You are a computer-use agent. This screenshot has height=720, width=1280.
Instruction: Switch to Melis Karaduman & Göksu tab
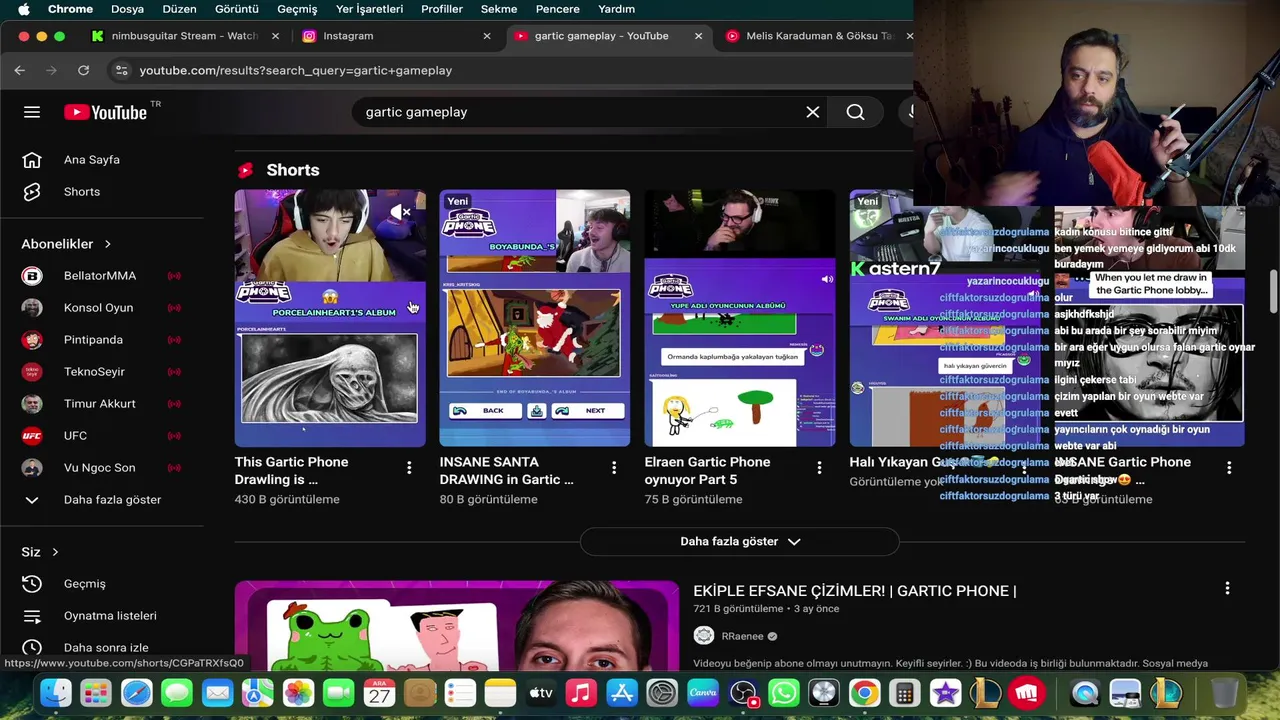pos(819,36)
